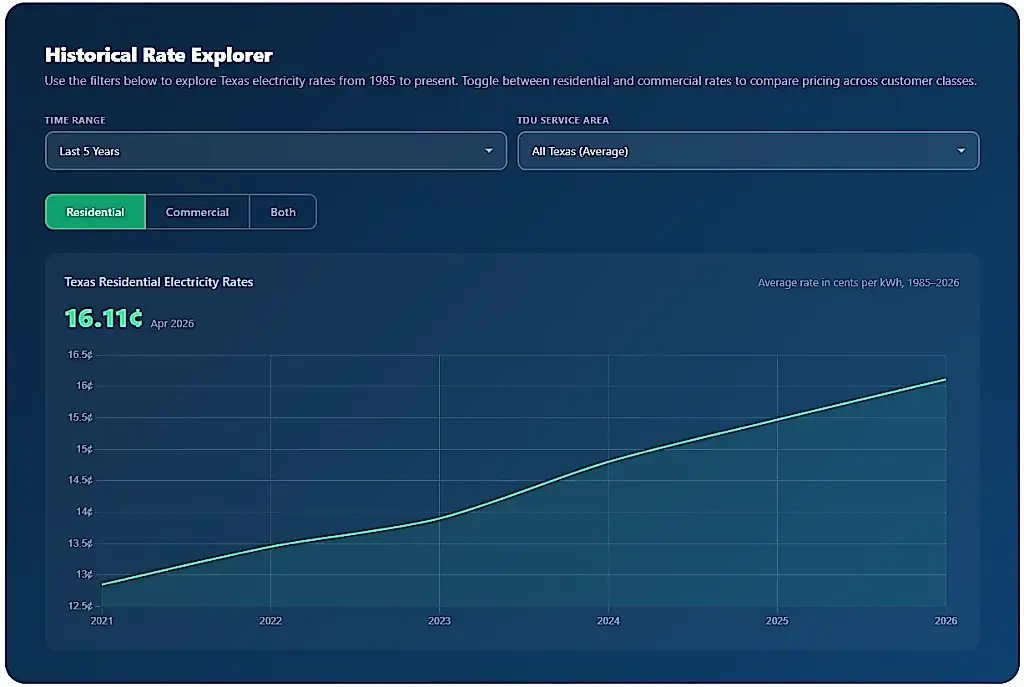Click the TIME RANGE field label
The image size is (1024, 687).
tap(75, 120)
